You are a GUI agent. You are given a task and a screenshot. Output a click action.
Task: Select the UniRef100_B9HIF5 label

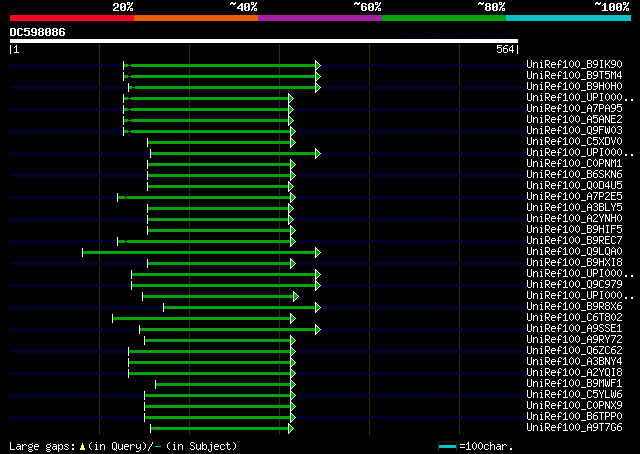click(x=574, y=230)
